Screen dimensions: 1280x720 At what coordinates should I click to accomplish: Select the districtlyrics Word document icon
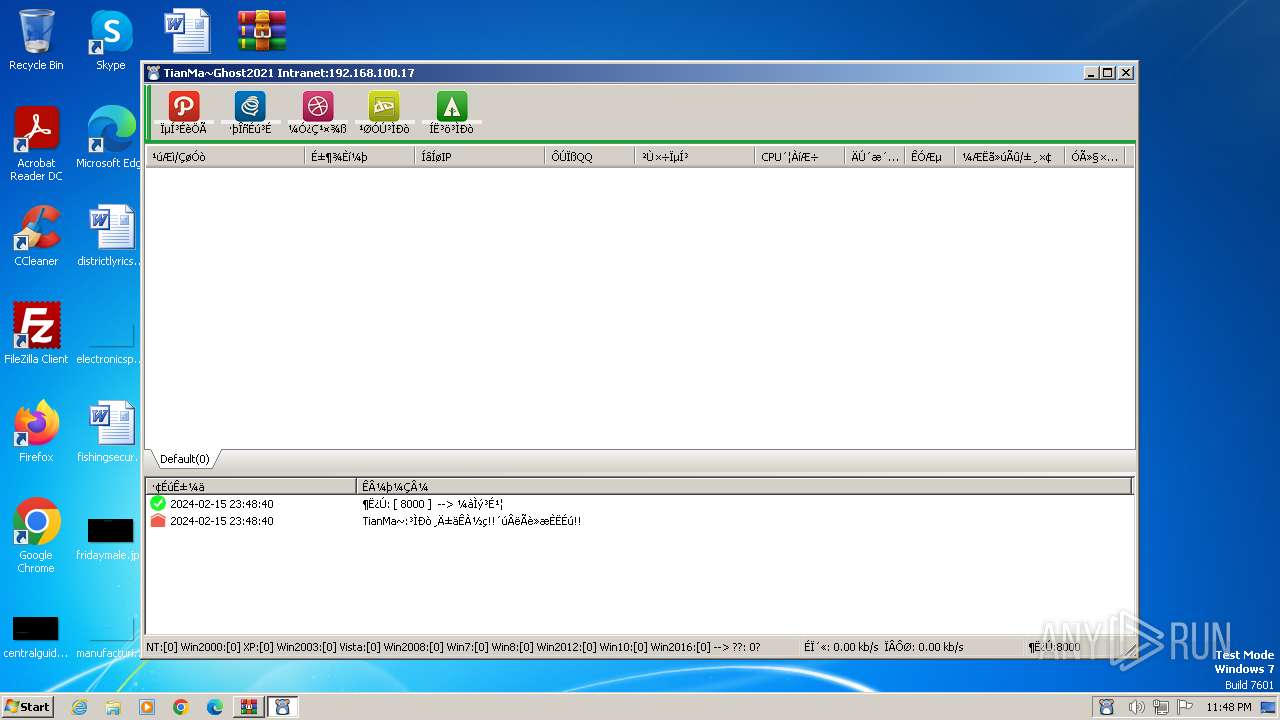pos(111,228)
